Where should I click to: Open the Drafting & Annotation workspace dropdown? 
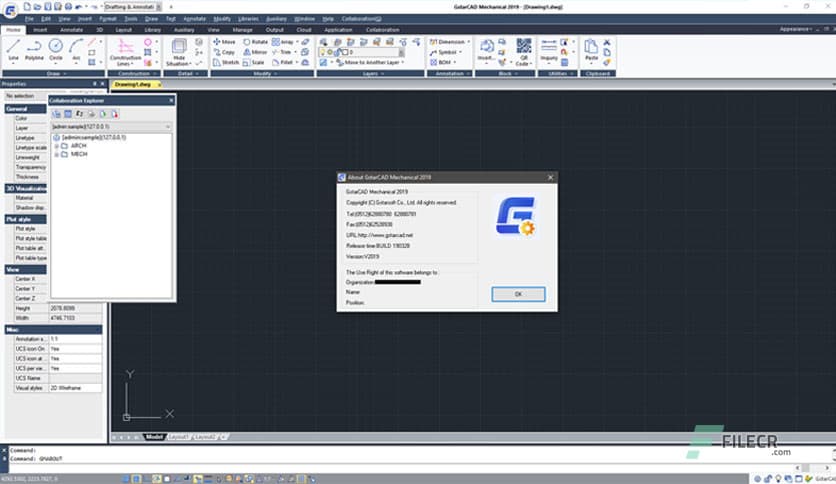click(x=158, y=7)
